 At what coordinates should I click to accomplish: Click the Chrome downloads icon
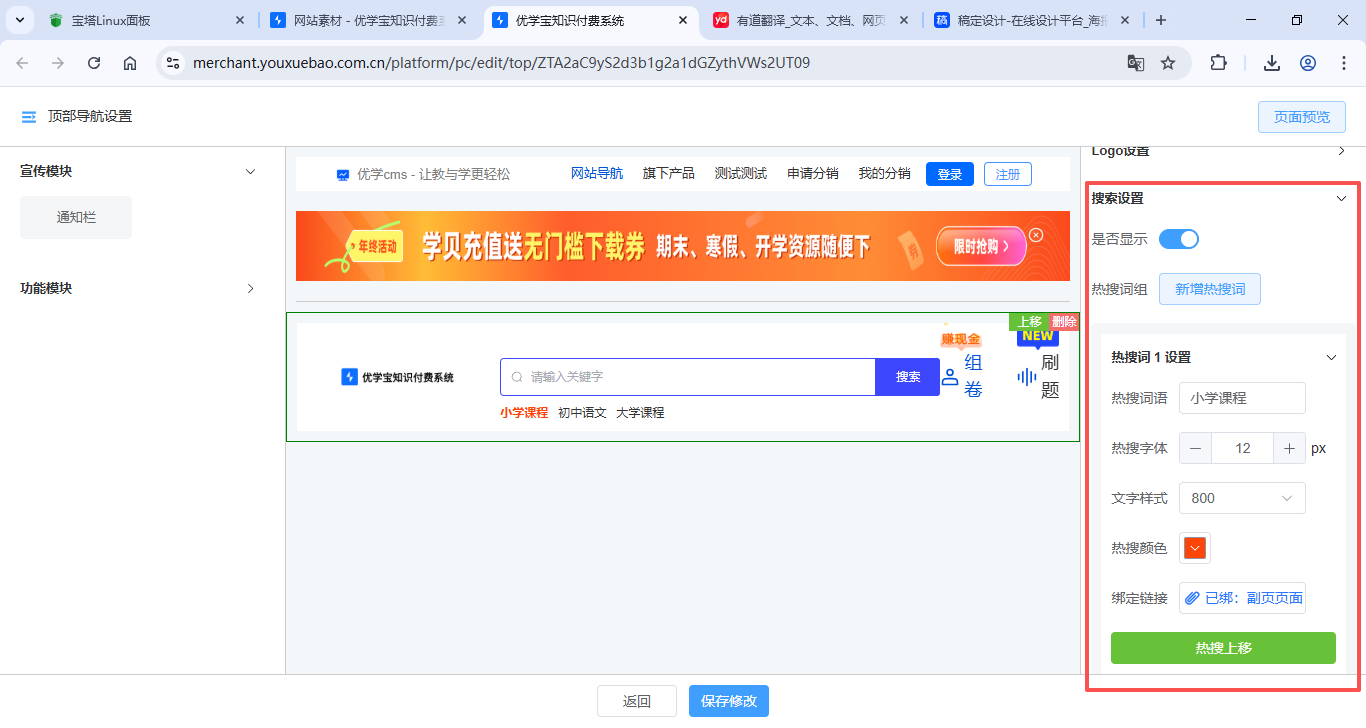pos(1272,63)
